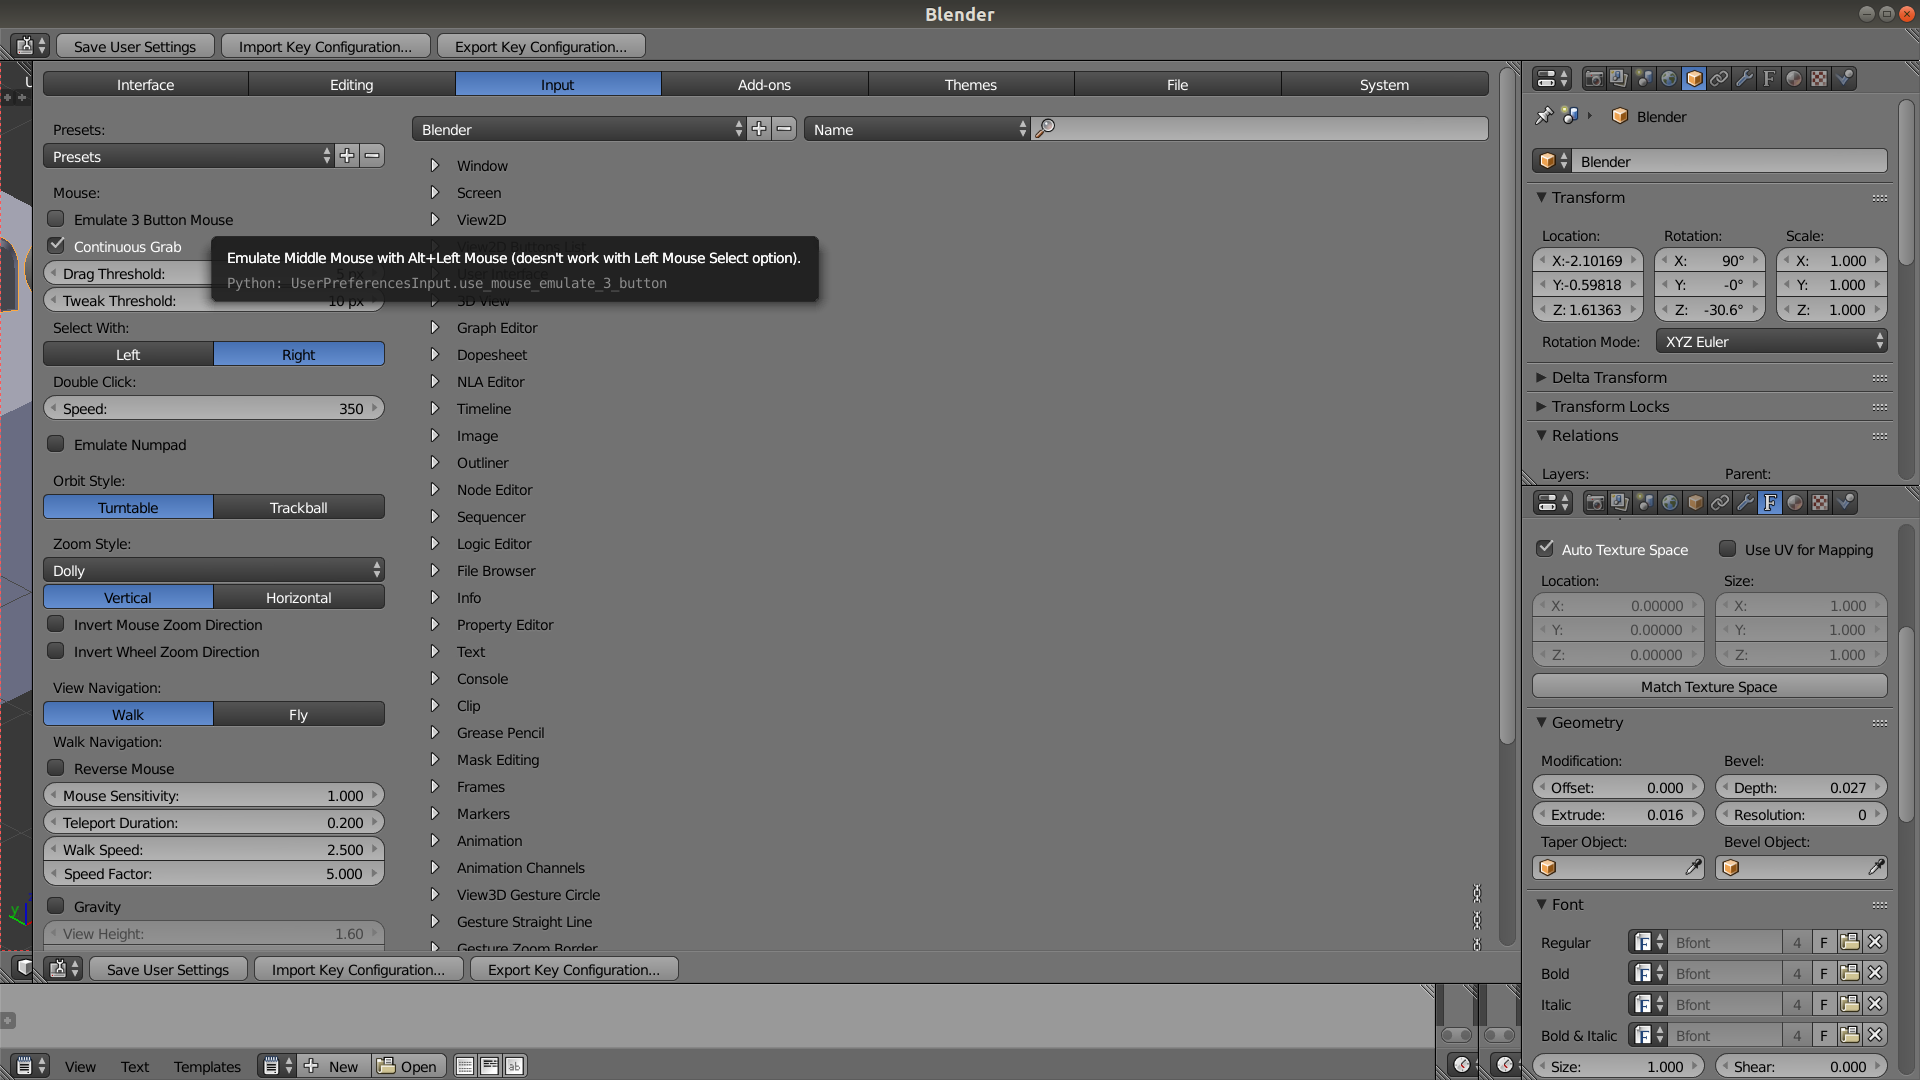Click Save User Settings at top

pos(135,46)
